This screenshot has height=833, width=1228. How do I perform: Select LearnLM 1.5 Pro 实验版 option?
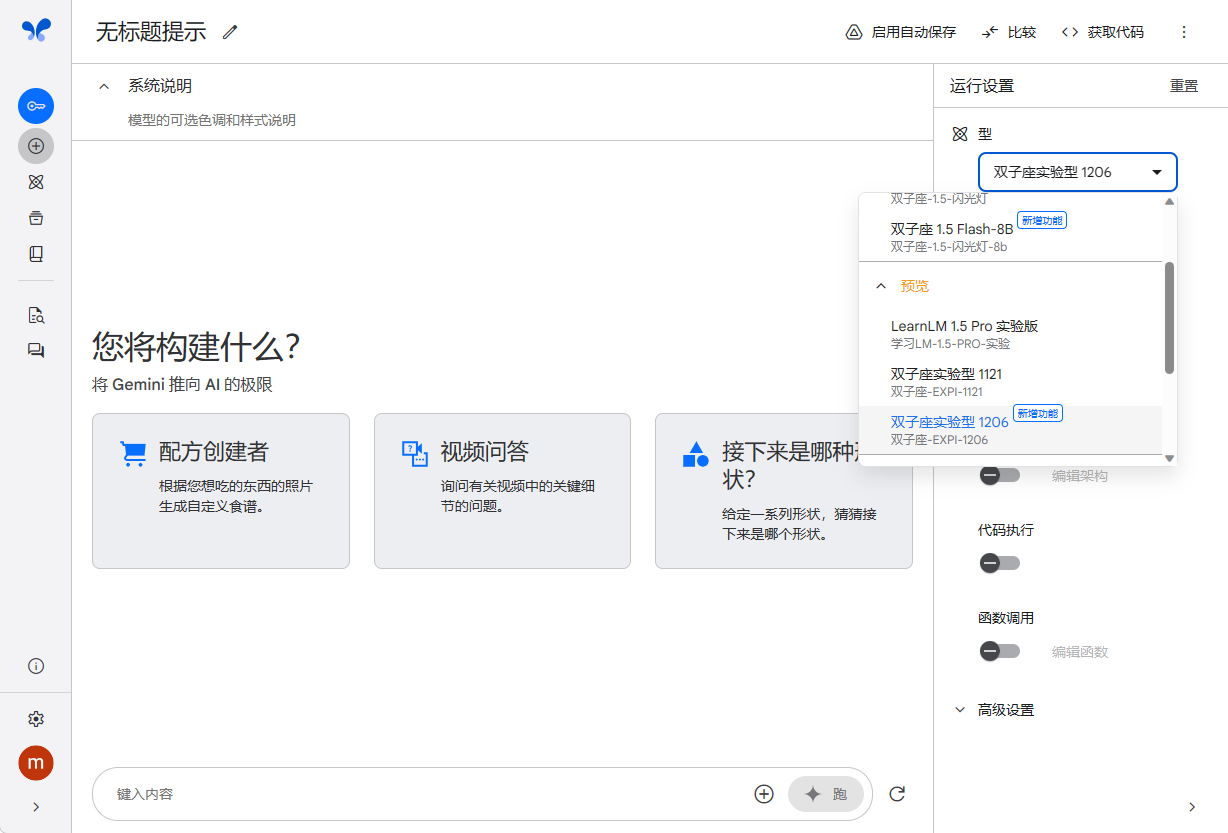click(1010, 334)
